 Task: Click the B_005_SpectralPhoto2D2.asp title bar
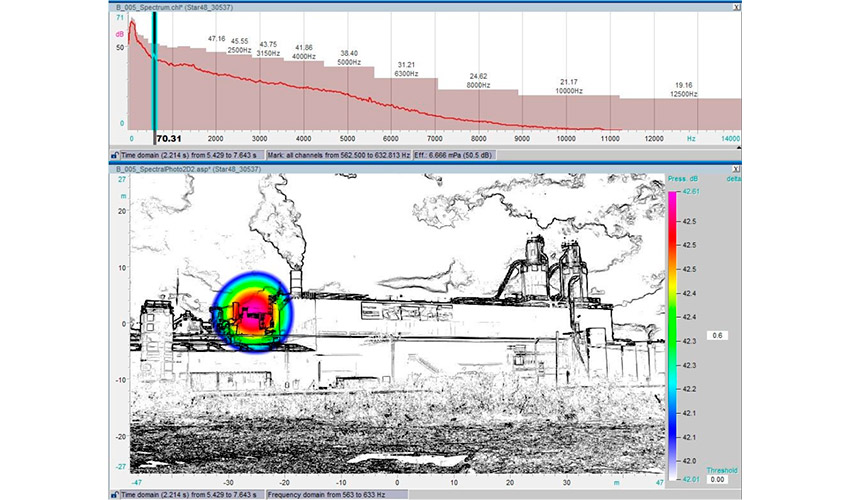[x=400, y=171]
